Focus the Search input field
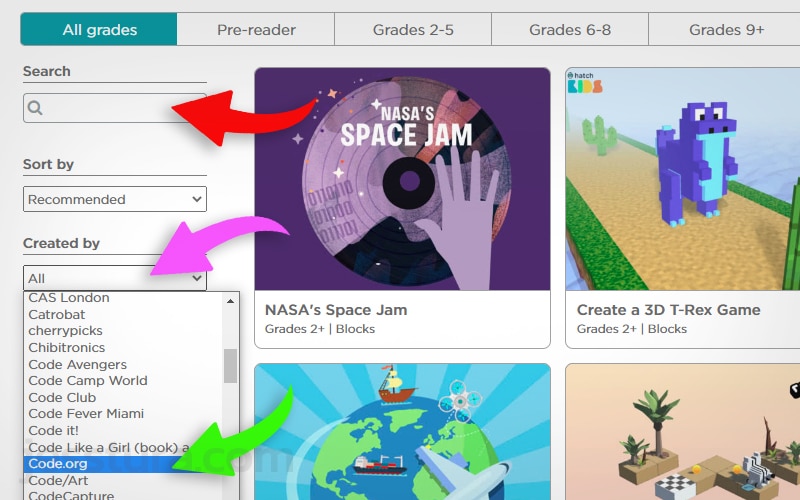 (115, 108)
